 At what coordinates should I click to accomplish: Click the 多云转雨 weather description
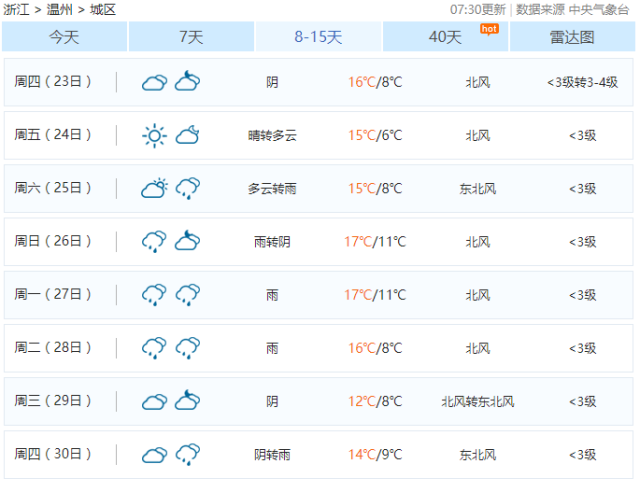pos(272,189)
